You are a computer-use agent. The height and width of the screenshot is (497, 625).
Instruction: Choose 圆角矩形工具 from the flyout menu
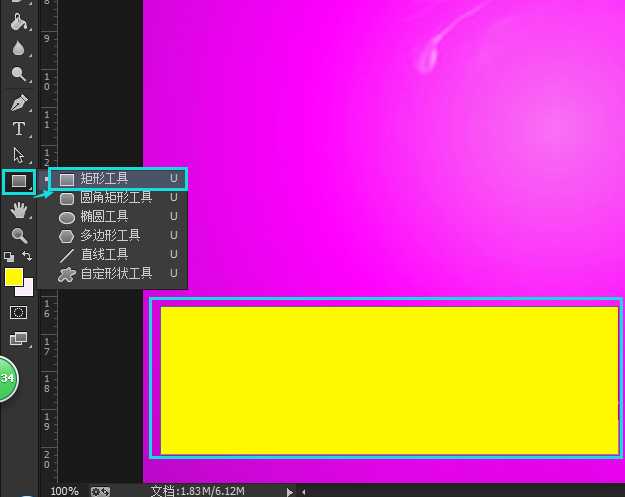click(x=116, y=198)
